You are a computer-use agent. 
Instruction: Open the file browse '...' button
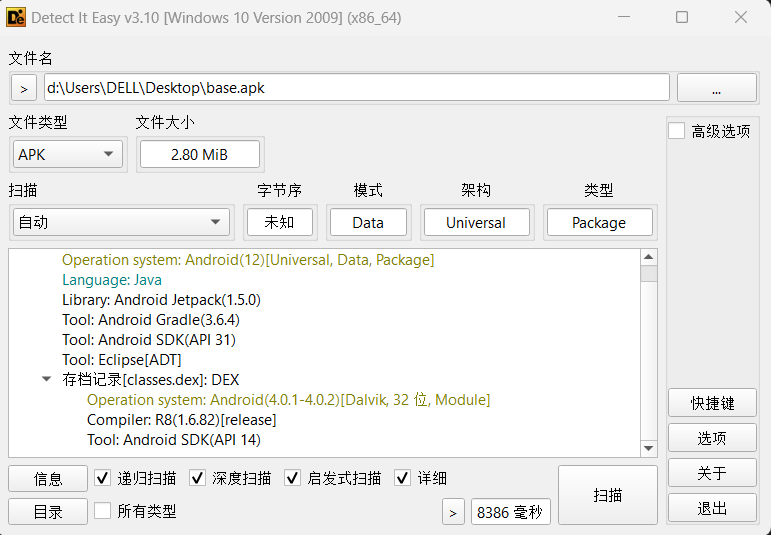tap(716, 88)
